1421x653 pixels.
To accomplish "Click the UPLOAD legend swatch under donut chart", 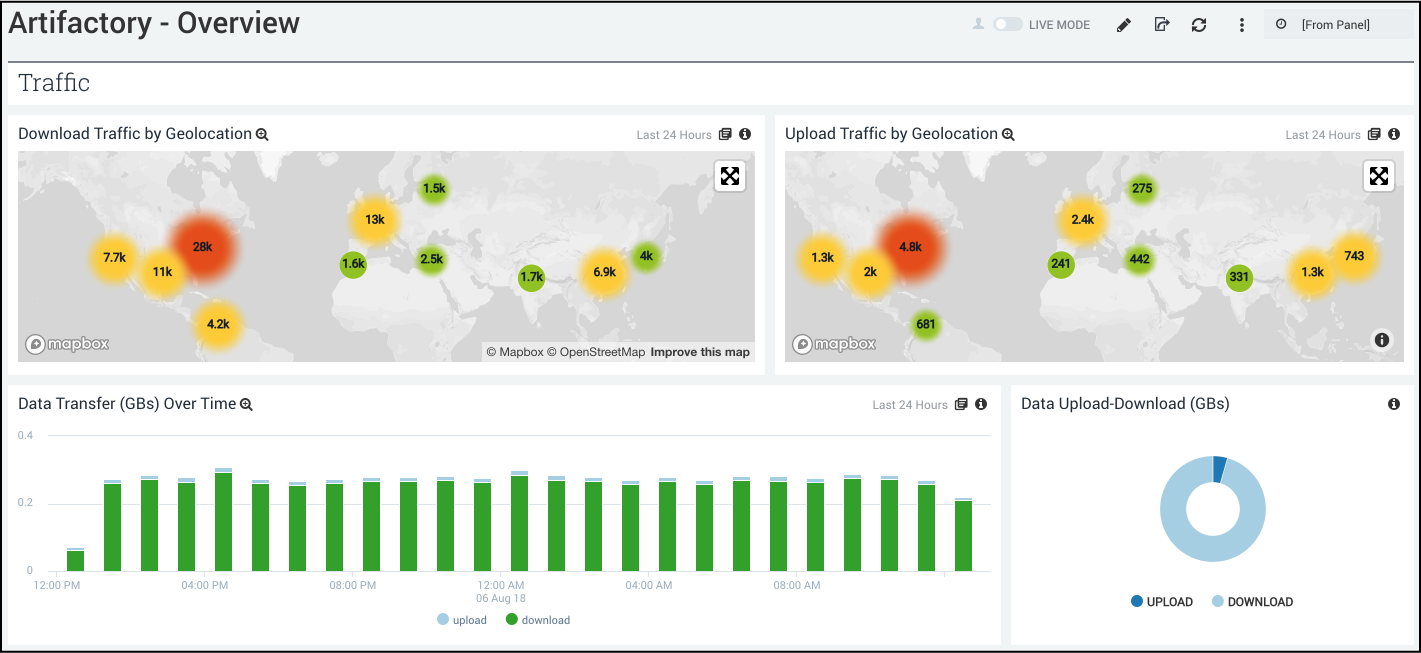I will point(1137,601).
